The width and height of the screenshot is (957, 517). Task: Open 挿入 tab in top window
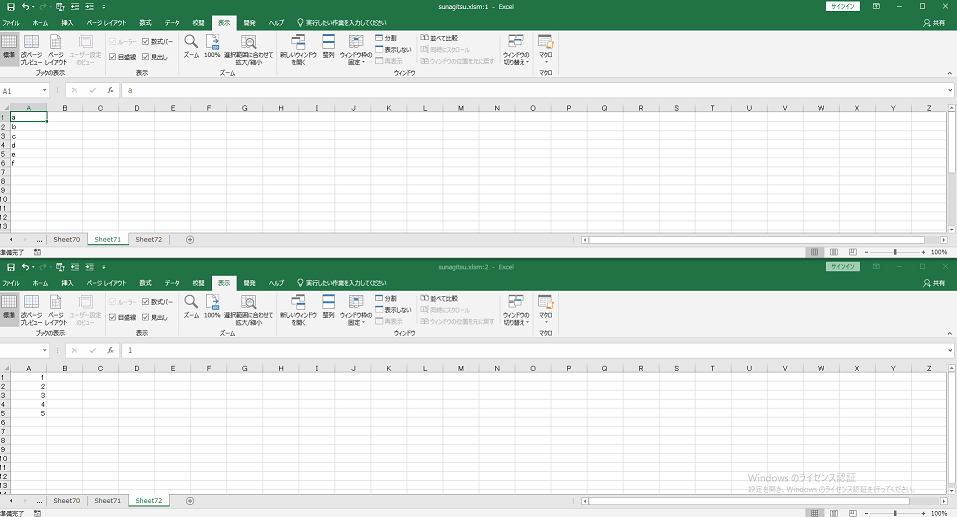67,23
